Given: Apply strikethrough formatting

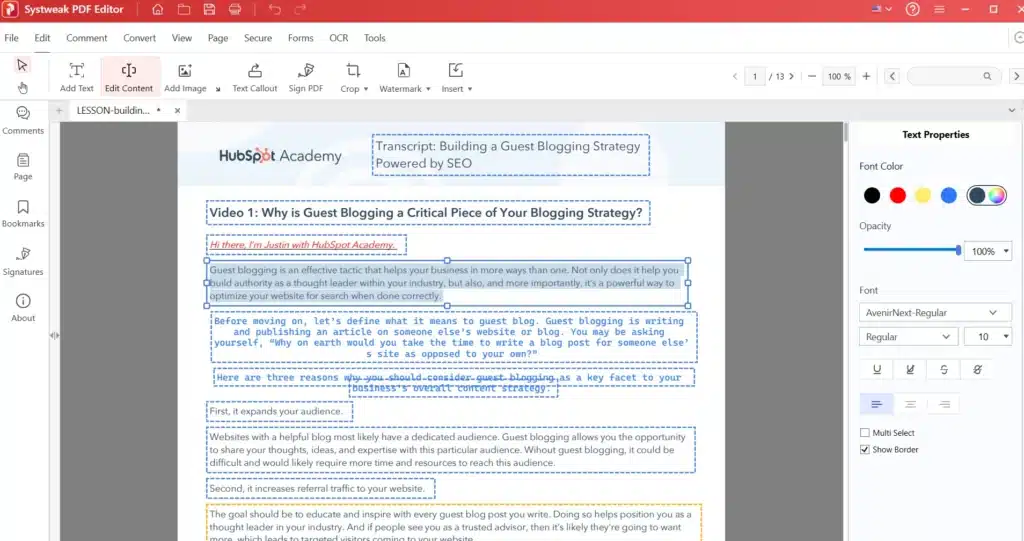Looking at the screenshot, I should [944, 370].
